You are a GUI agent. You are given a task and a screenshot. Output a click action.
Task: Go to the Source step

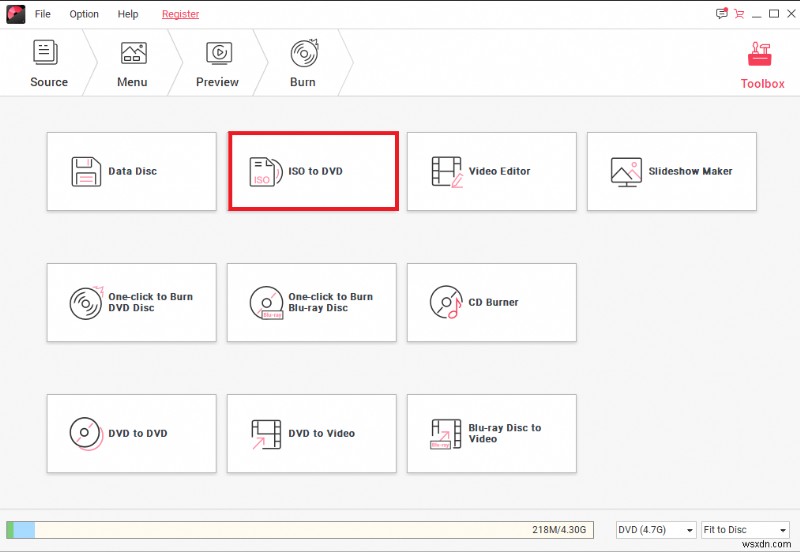pos(48,63)
